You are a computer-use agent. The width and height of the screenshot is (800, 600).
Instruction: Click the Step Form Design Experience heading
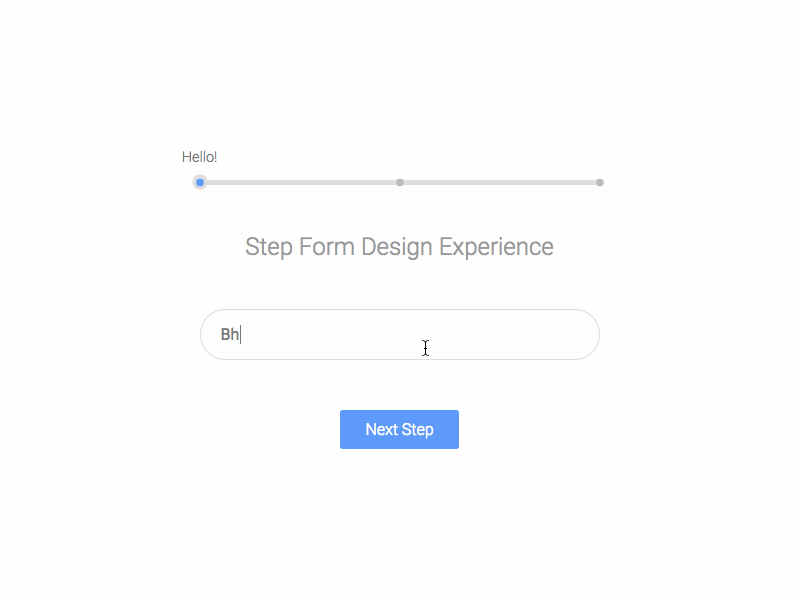click(x=399, y=246)
